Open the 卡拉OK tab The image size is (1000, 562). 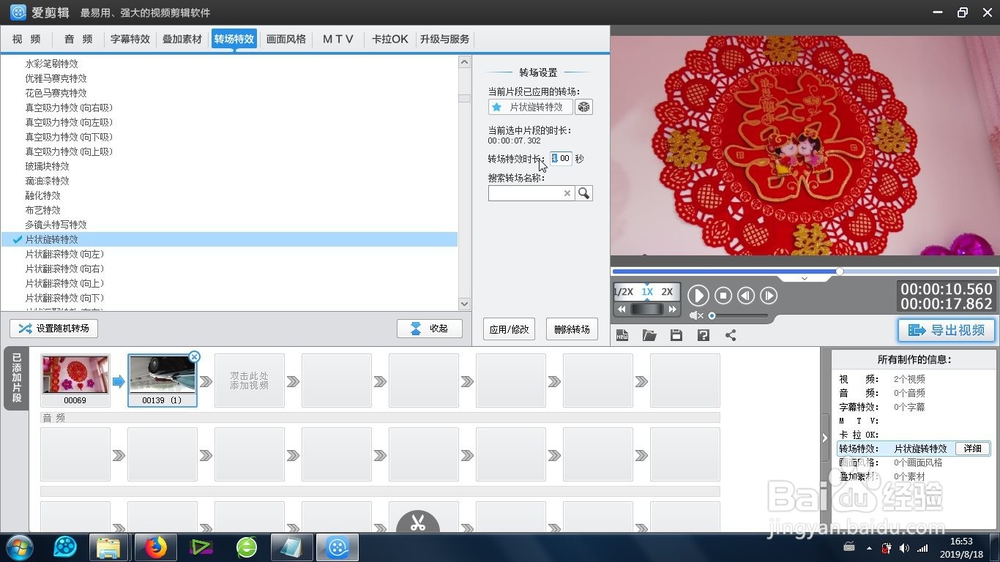[x=390, y=39]
